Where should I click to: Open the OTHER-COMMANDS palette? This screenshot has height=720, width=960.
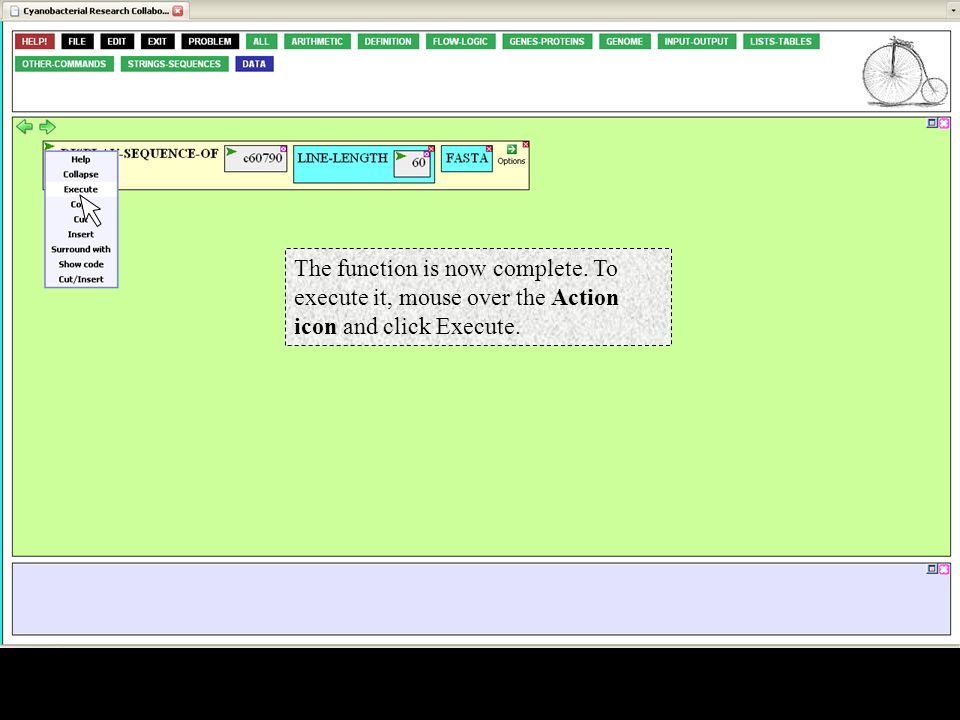tap(64, 64)
